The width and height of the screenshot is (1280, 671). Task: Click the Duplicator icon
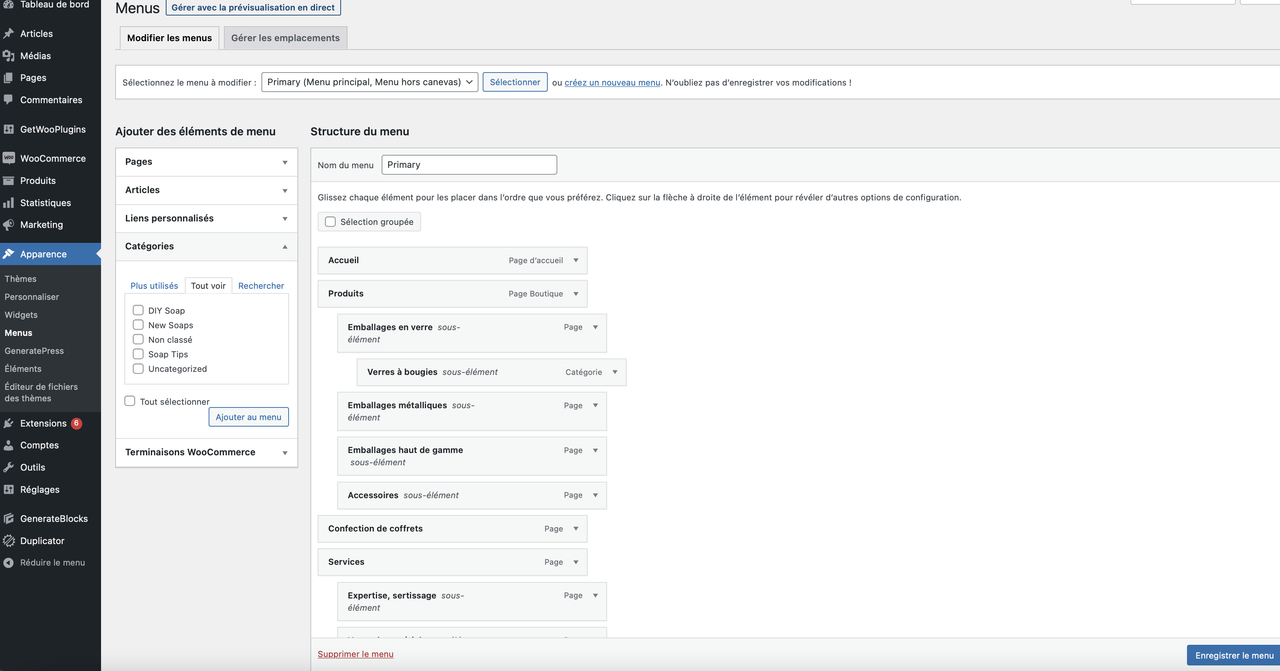click(9, 541)
